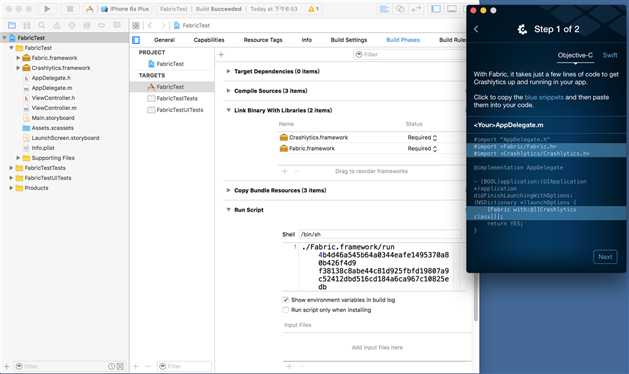The image size is (629, 374).
Task: Open the Issue navigator triangle icon
Action: click(x=57, y=25)
